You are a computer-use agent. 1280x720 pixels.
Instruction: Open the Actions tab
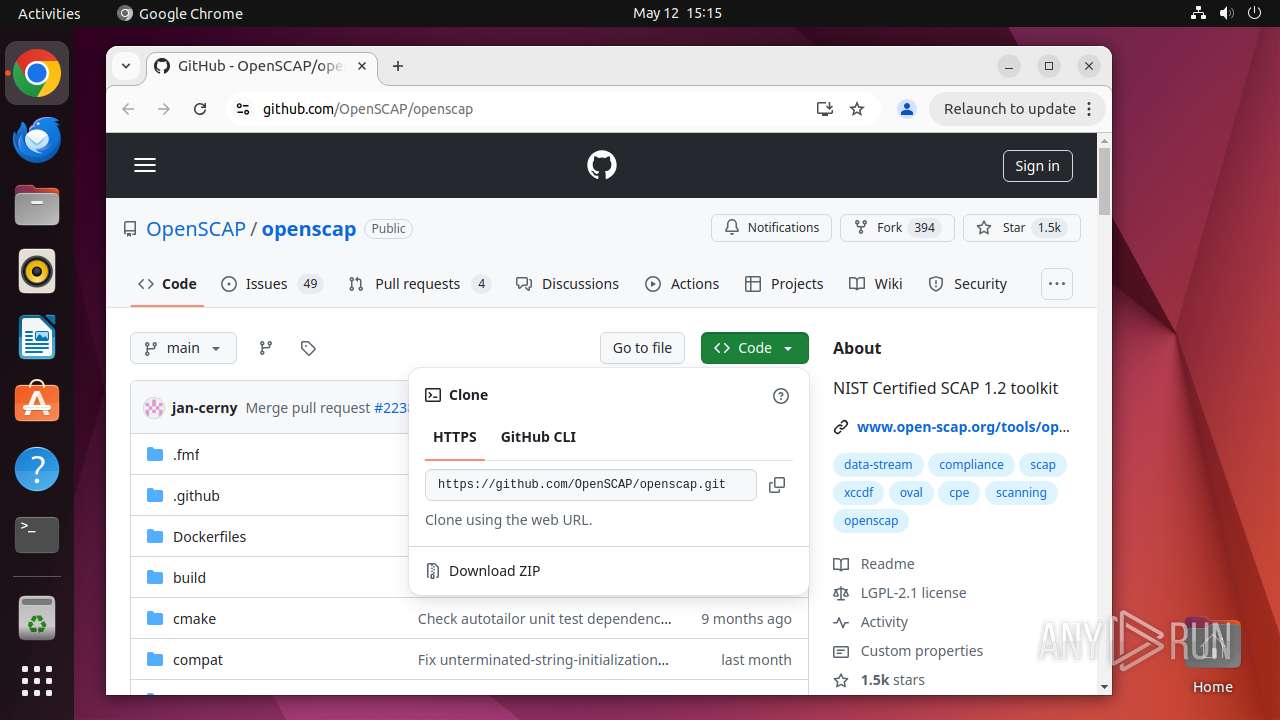682,284
